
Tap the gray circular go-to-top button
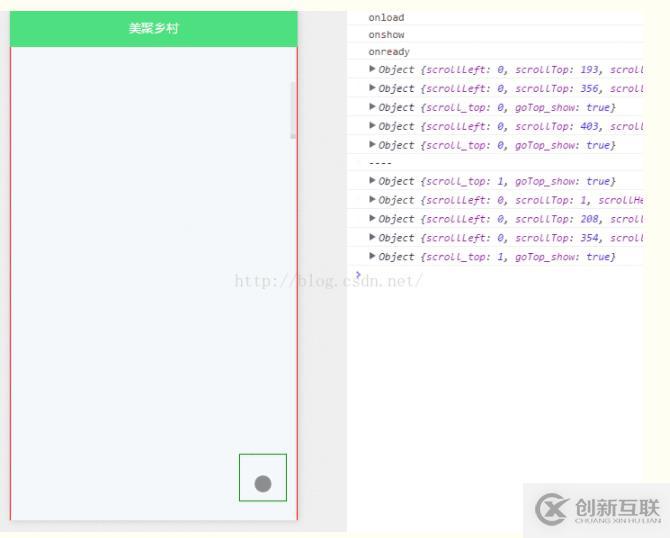[x=263, y=484]
